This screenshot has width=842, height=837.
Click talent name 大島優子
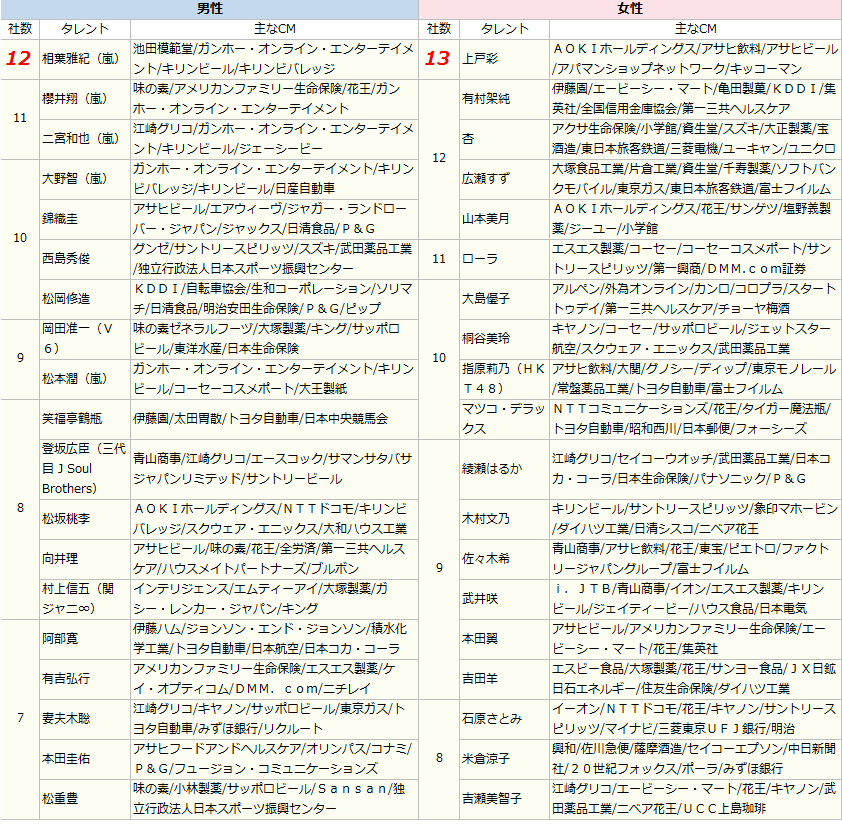coord(486,299)
